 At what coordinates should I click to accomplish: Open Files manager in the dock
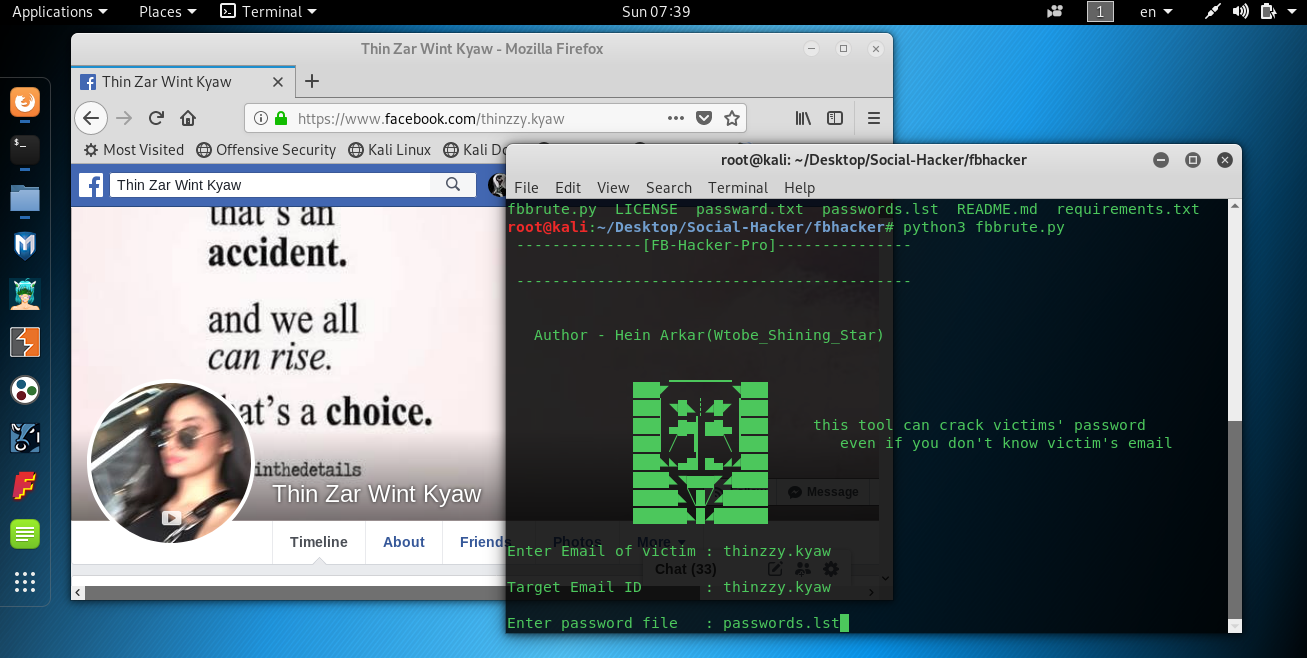pos(25,198)
